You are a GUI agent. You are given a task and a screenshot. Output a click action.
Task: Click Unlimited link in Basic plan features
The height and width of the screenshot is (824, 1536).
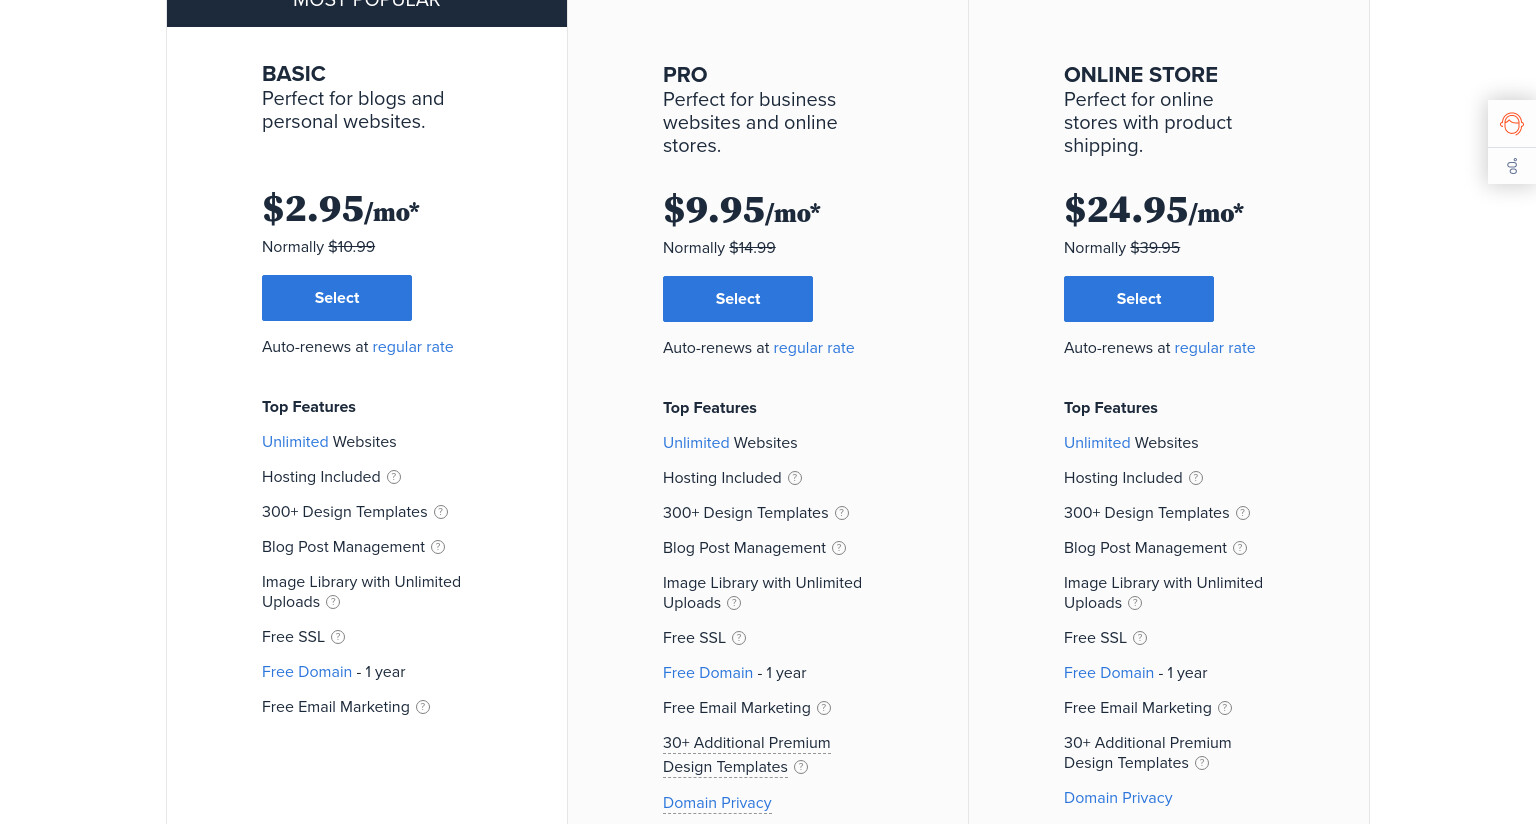point(295,442)
